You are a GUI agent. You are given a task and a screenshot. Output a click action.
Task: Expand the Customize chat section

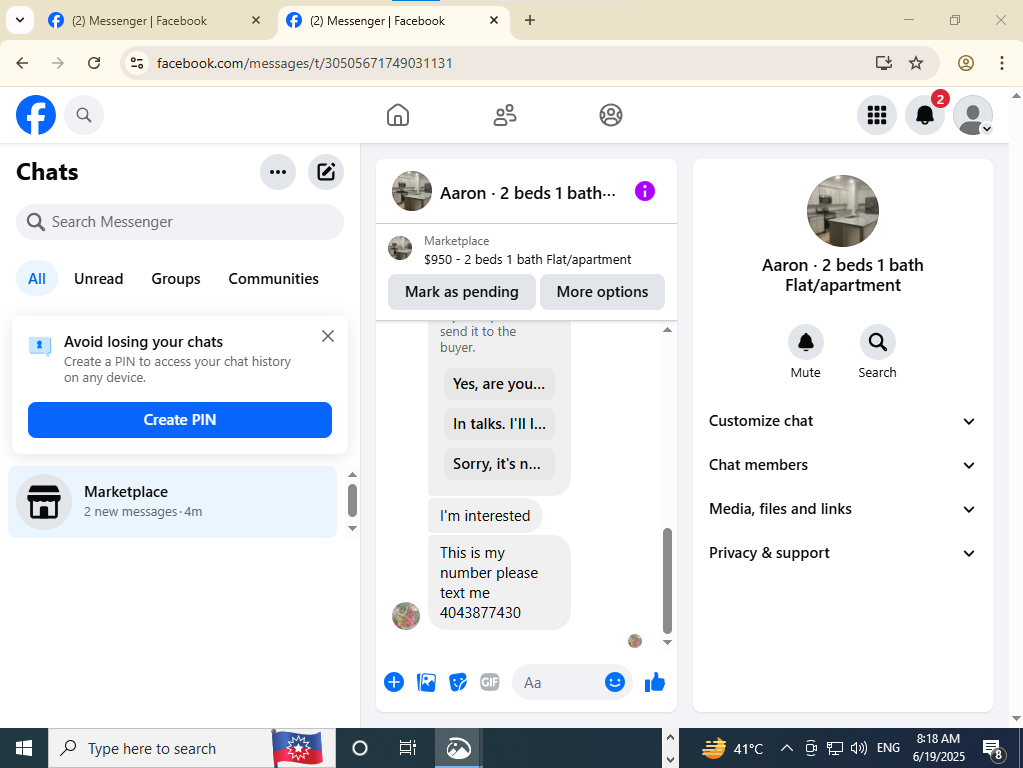click(x=843, y=421)
